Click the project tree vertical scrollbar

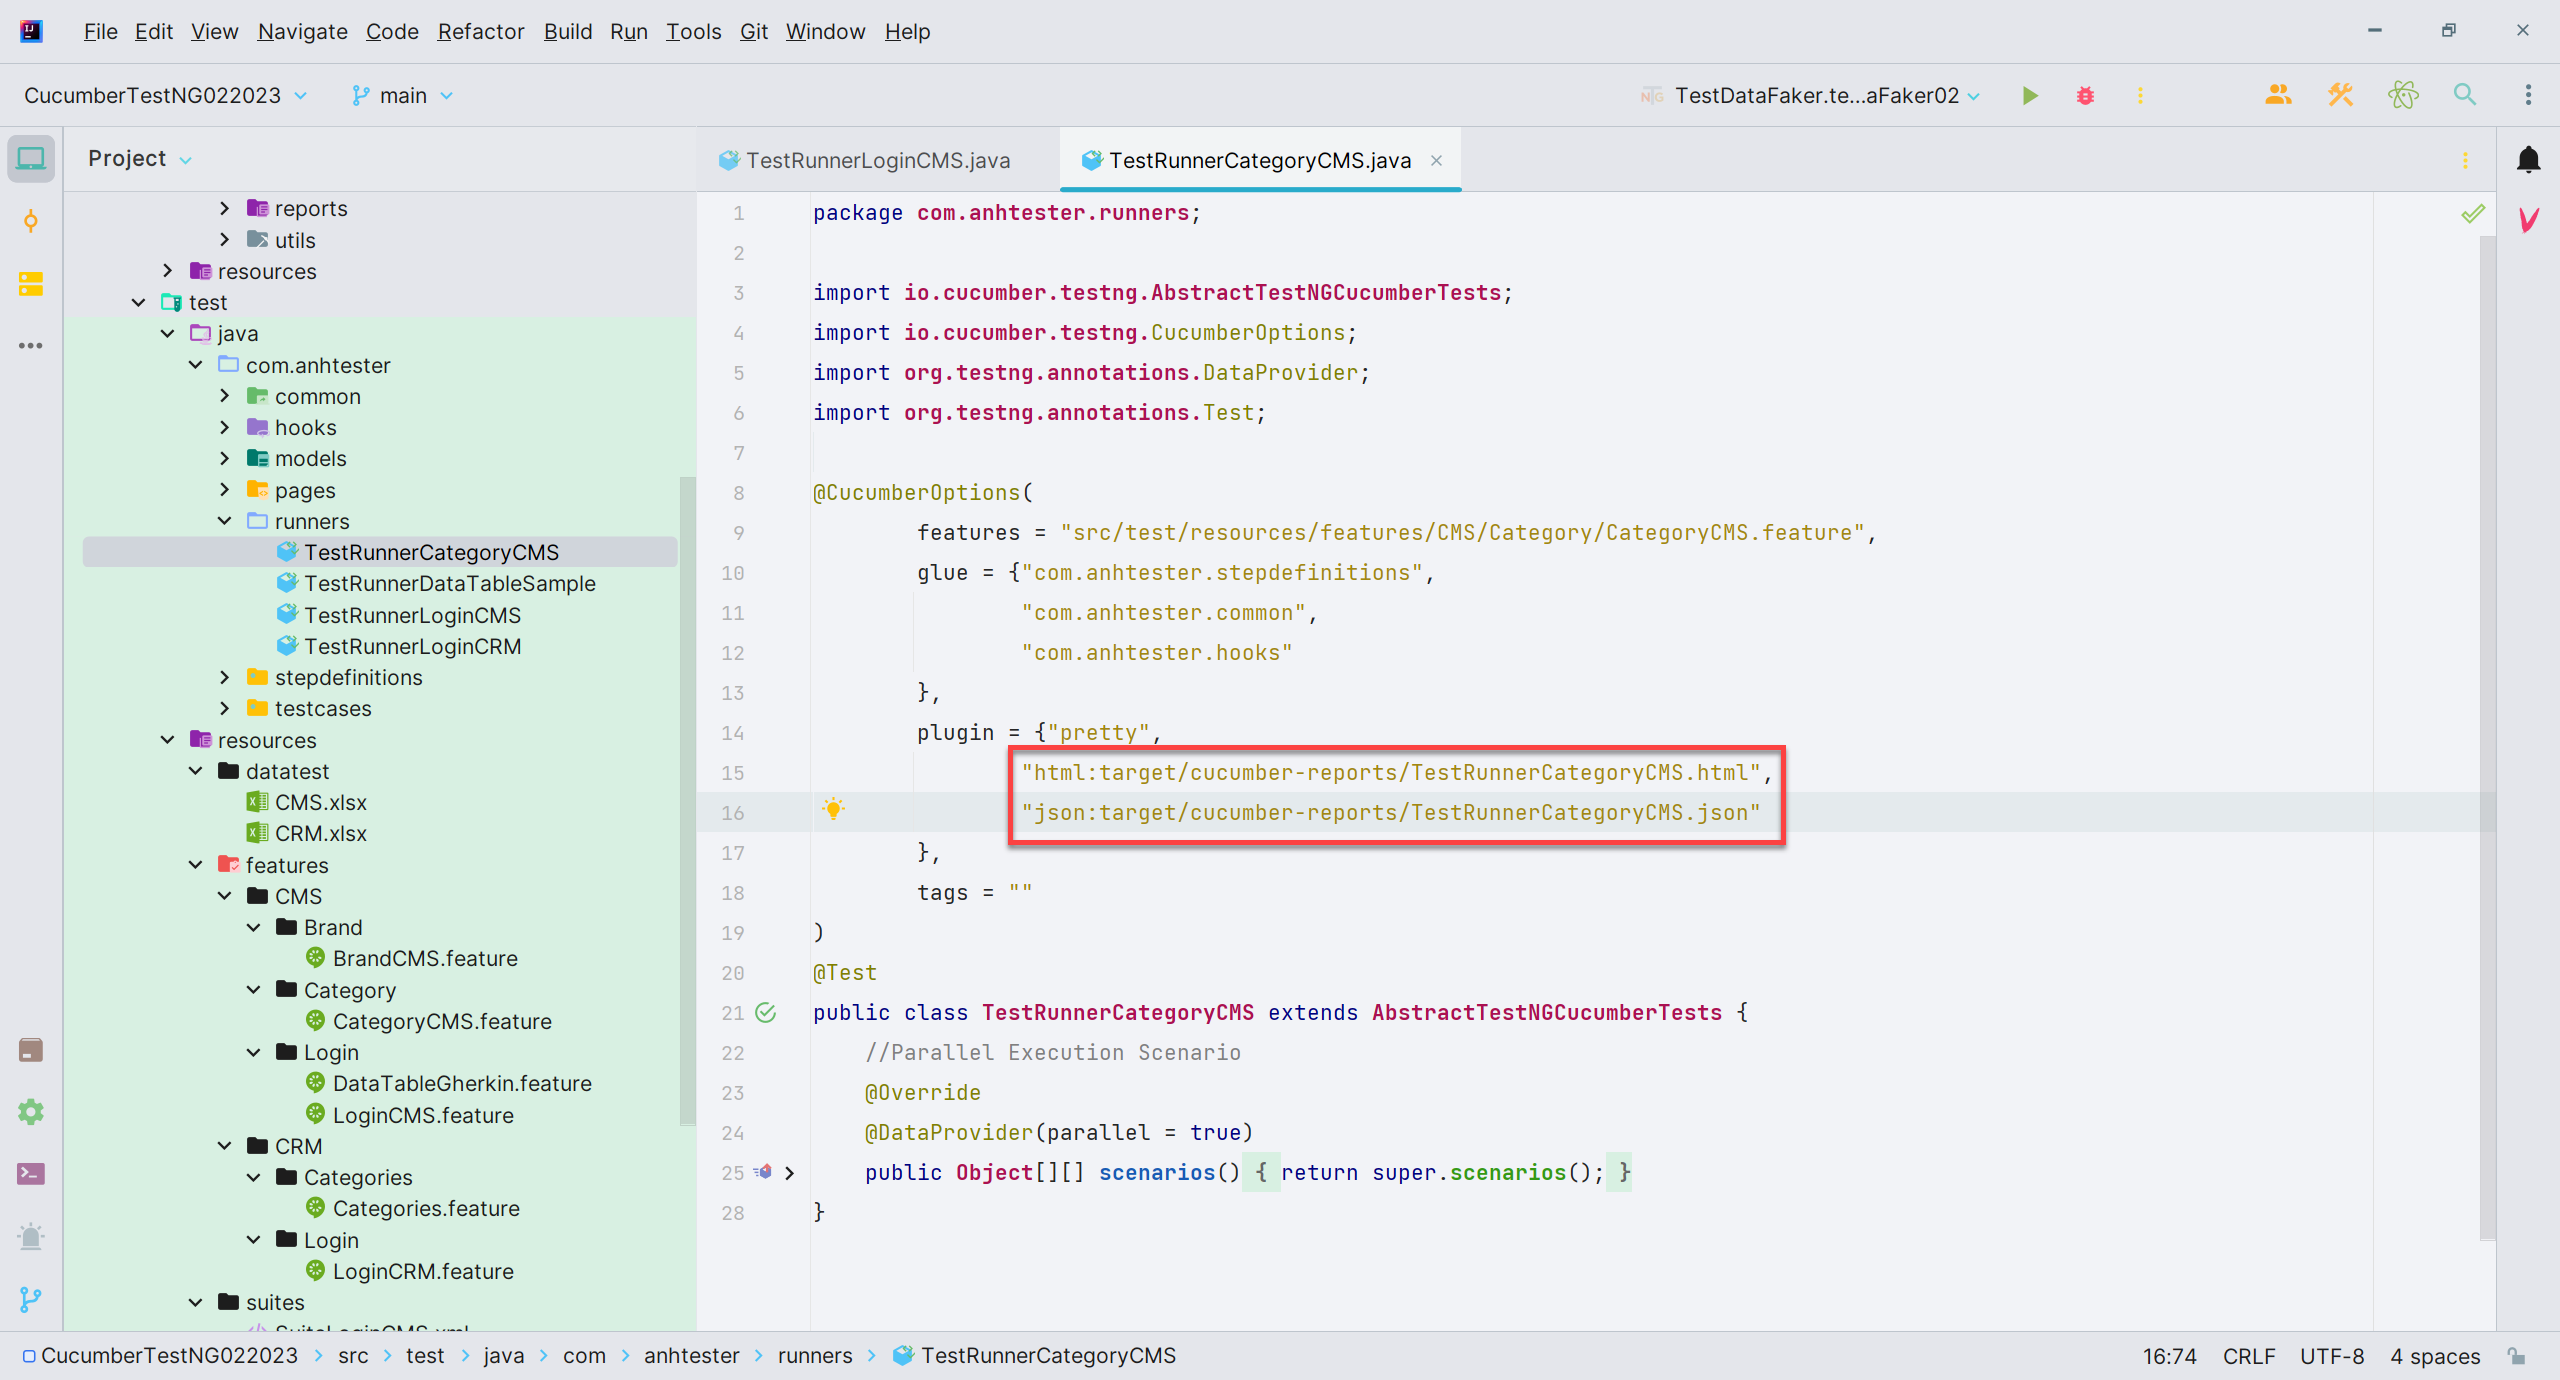[x=687, y=800]
